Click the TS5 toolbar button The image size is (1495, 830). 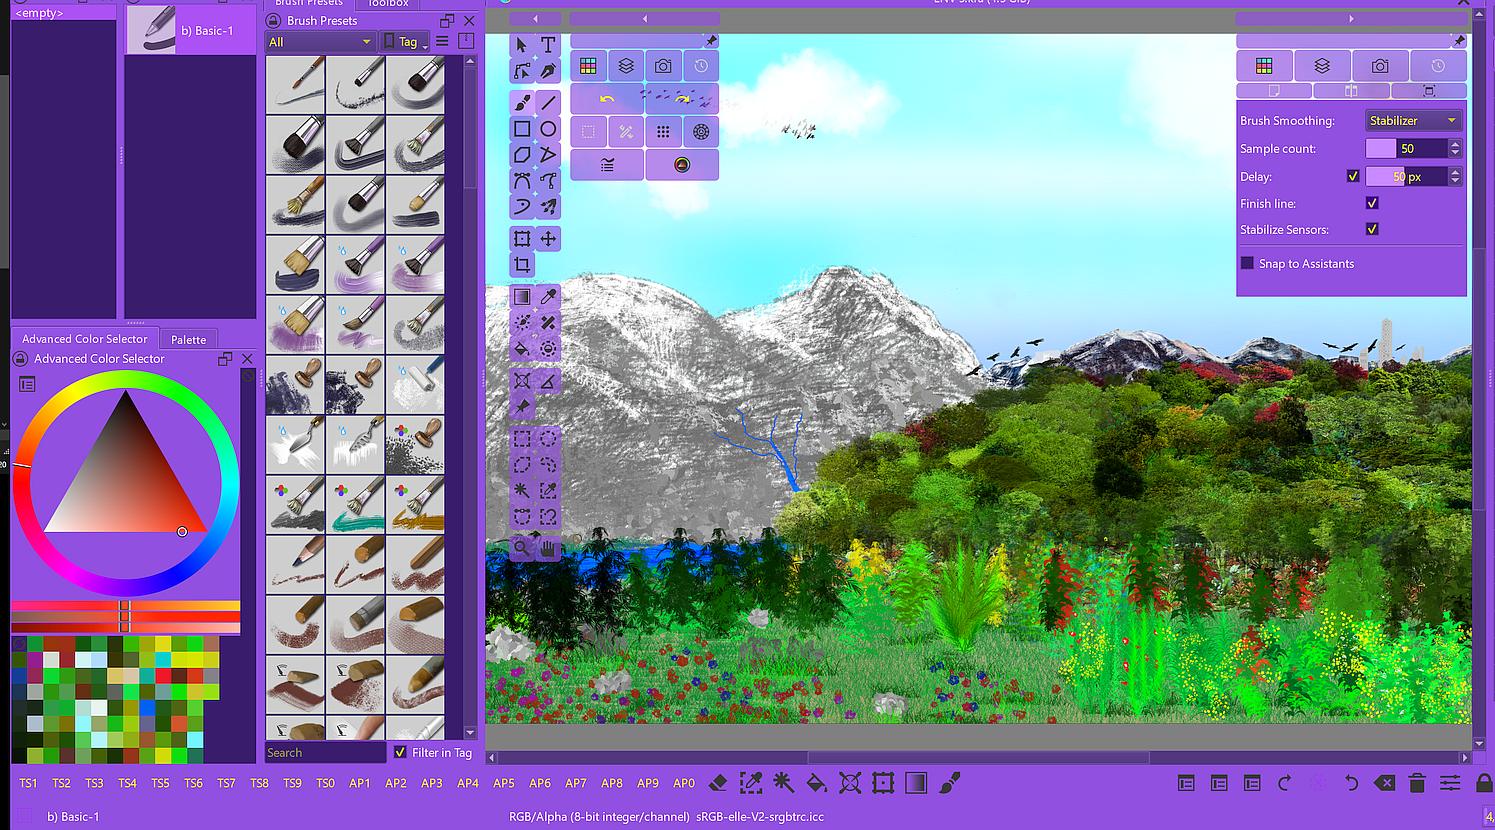pos(160,783)
